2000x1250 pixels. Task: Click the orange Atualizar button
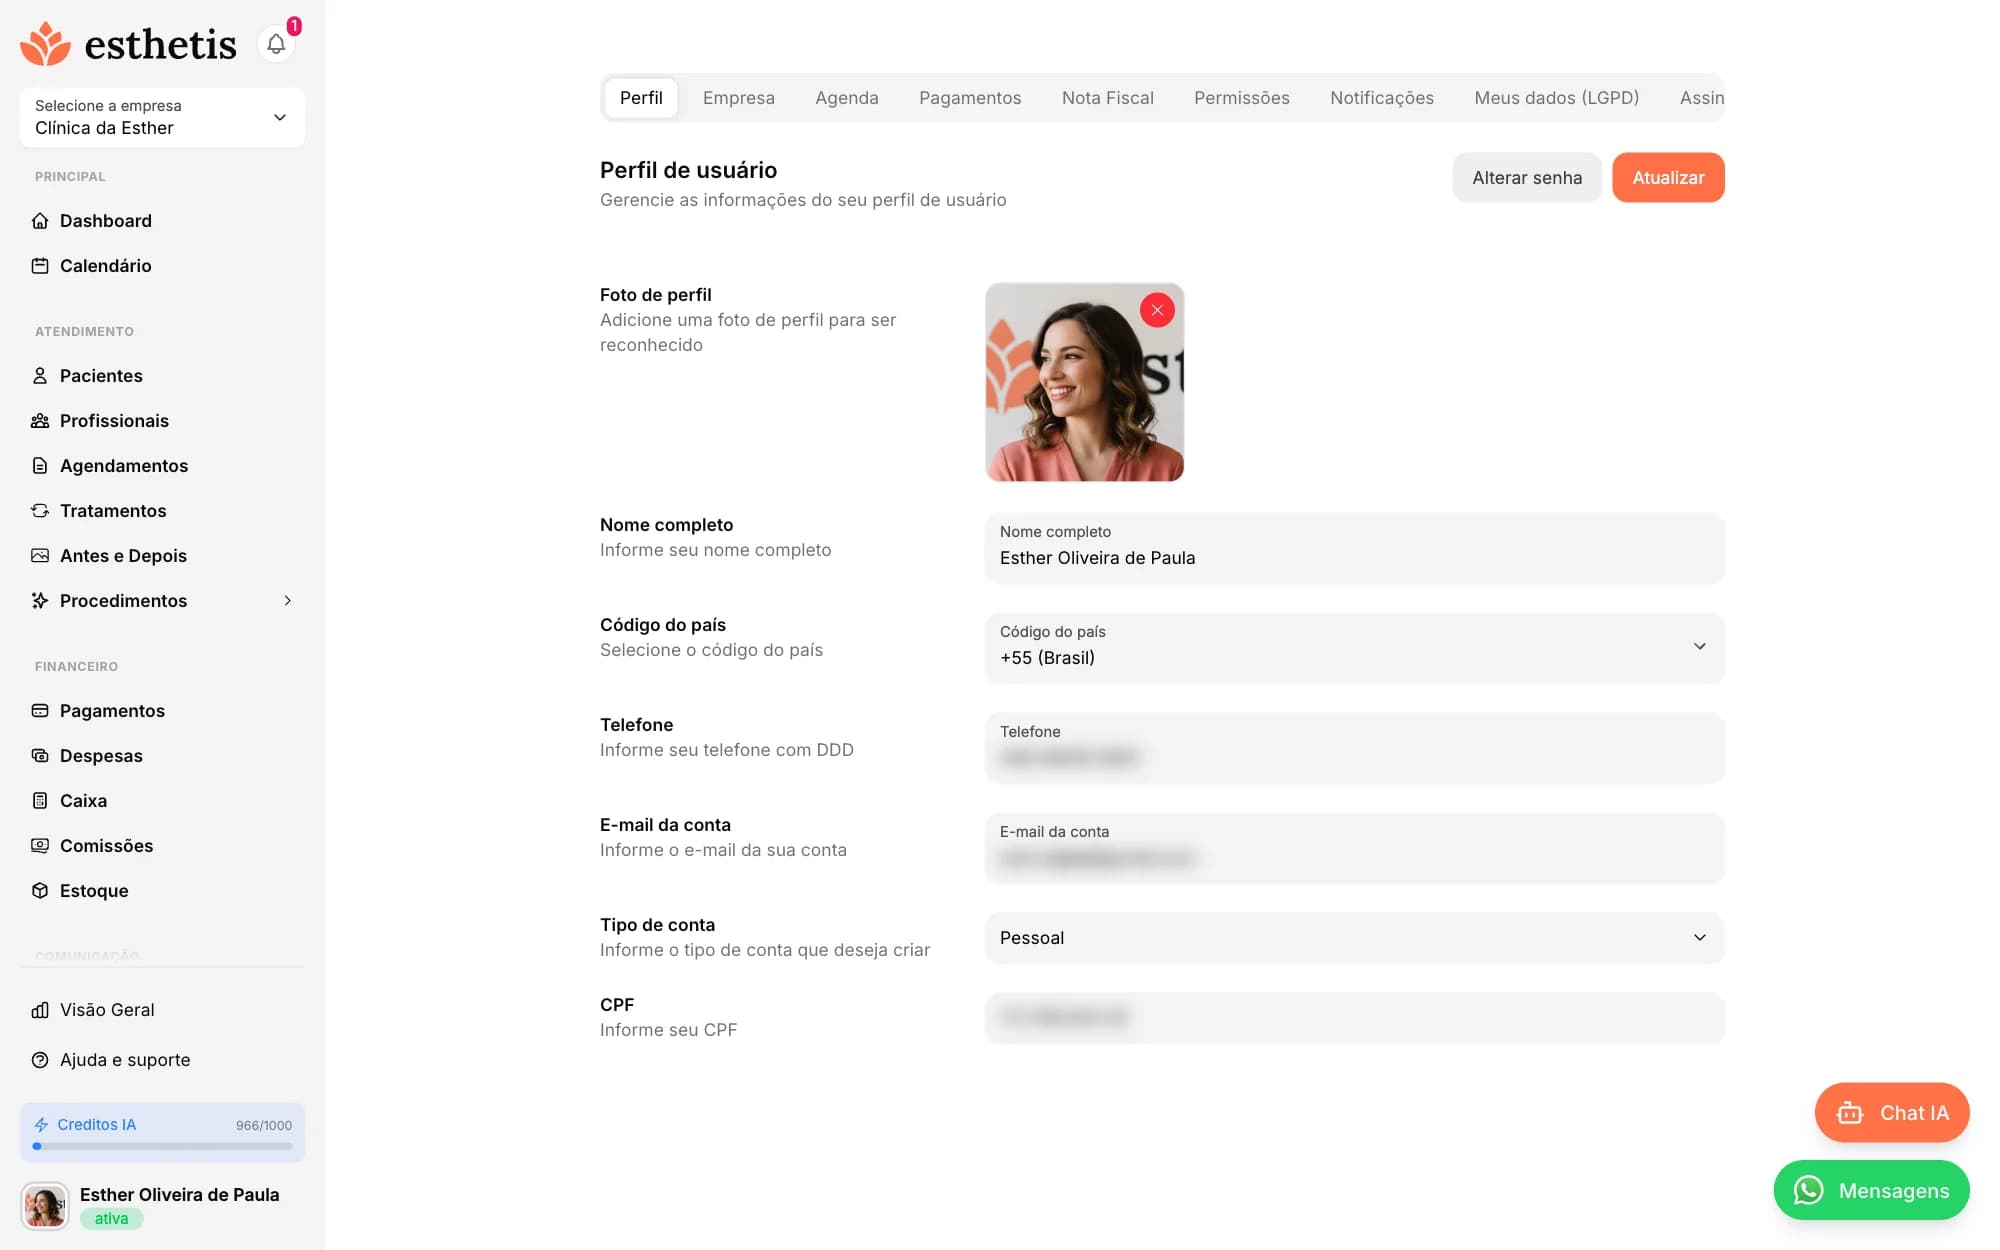1668,178
